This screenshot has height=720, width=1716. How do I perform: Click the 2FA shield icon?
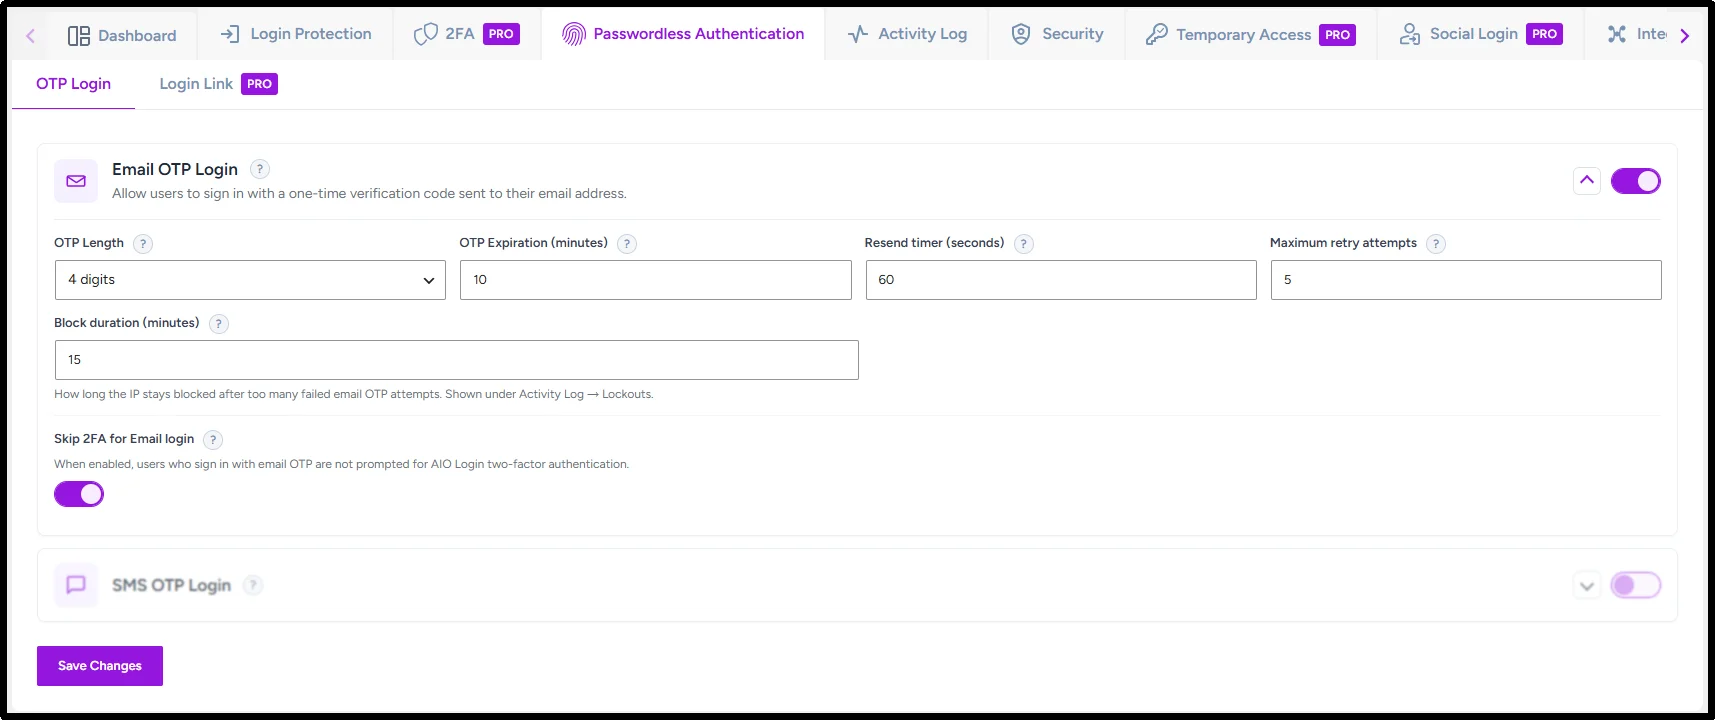pos(426,34)
